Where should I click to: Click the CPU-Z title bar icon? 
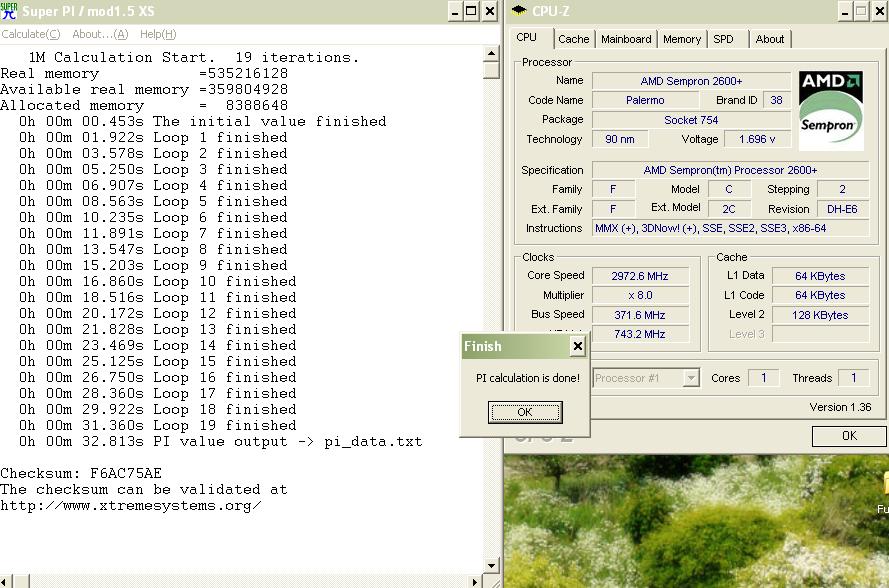pyautogui.click(x=519, y=11)
